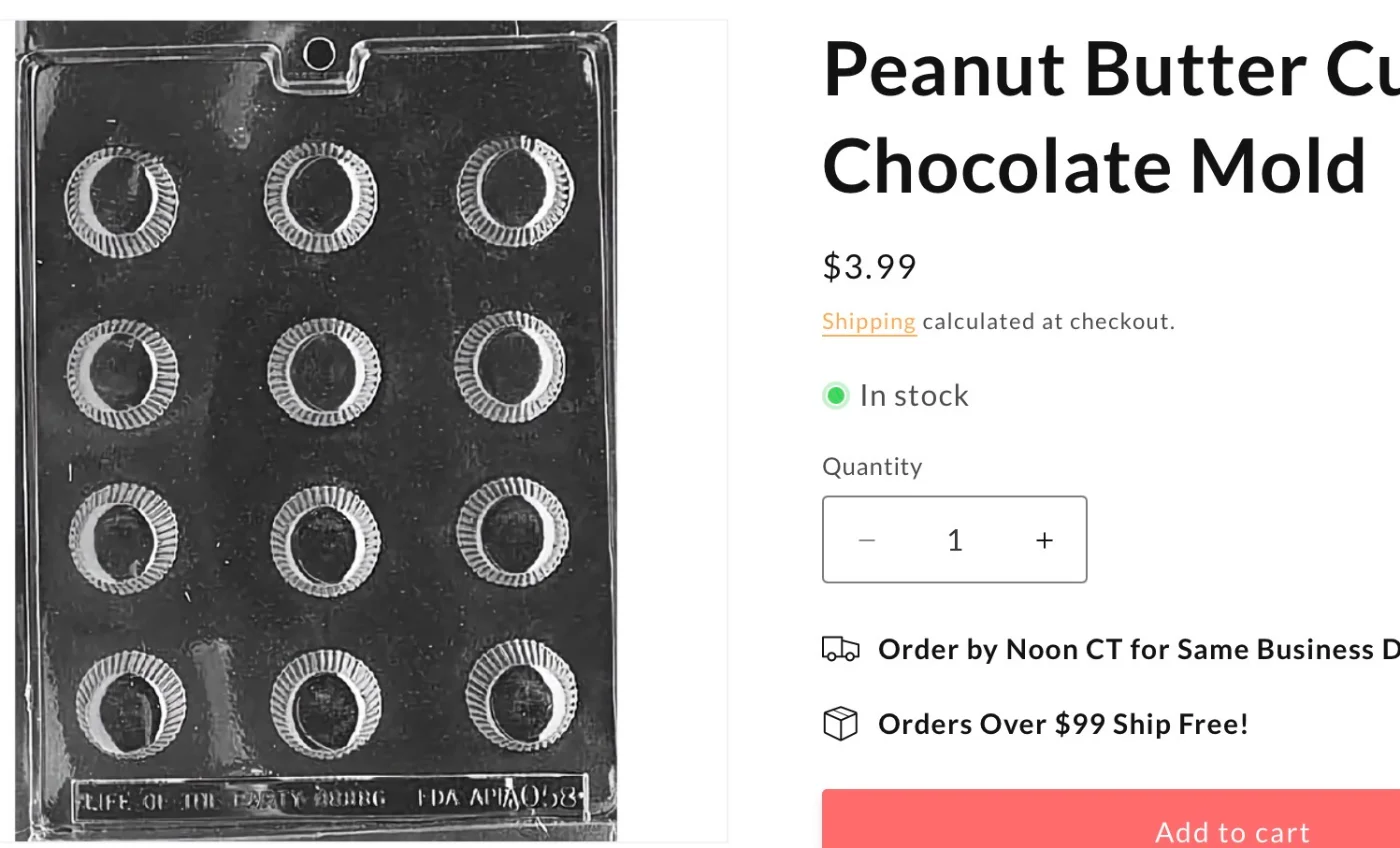This screenshot has height=848, width=1400.
Task: Click the top-center cavity of the mold
Action: point(320,196)
